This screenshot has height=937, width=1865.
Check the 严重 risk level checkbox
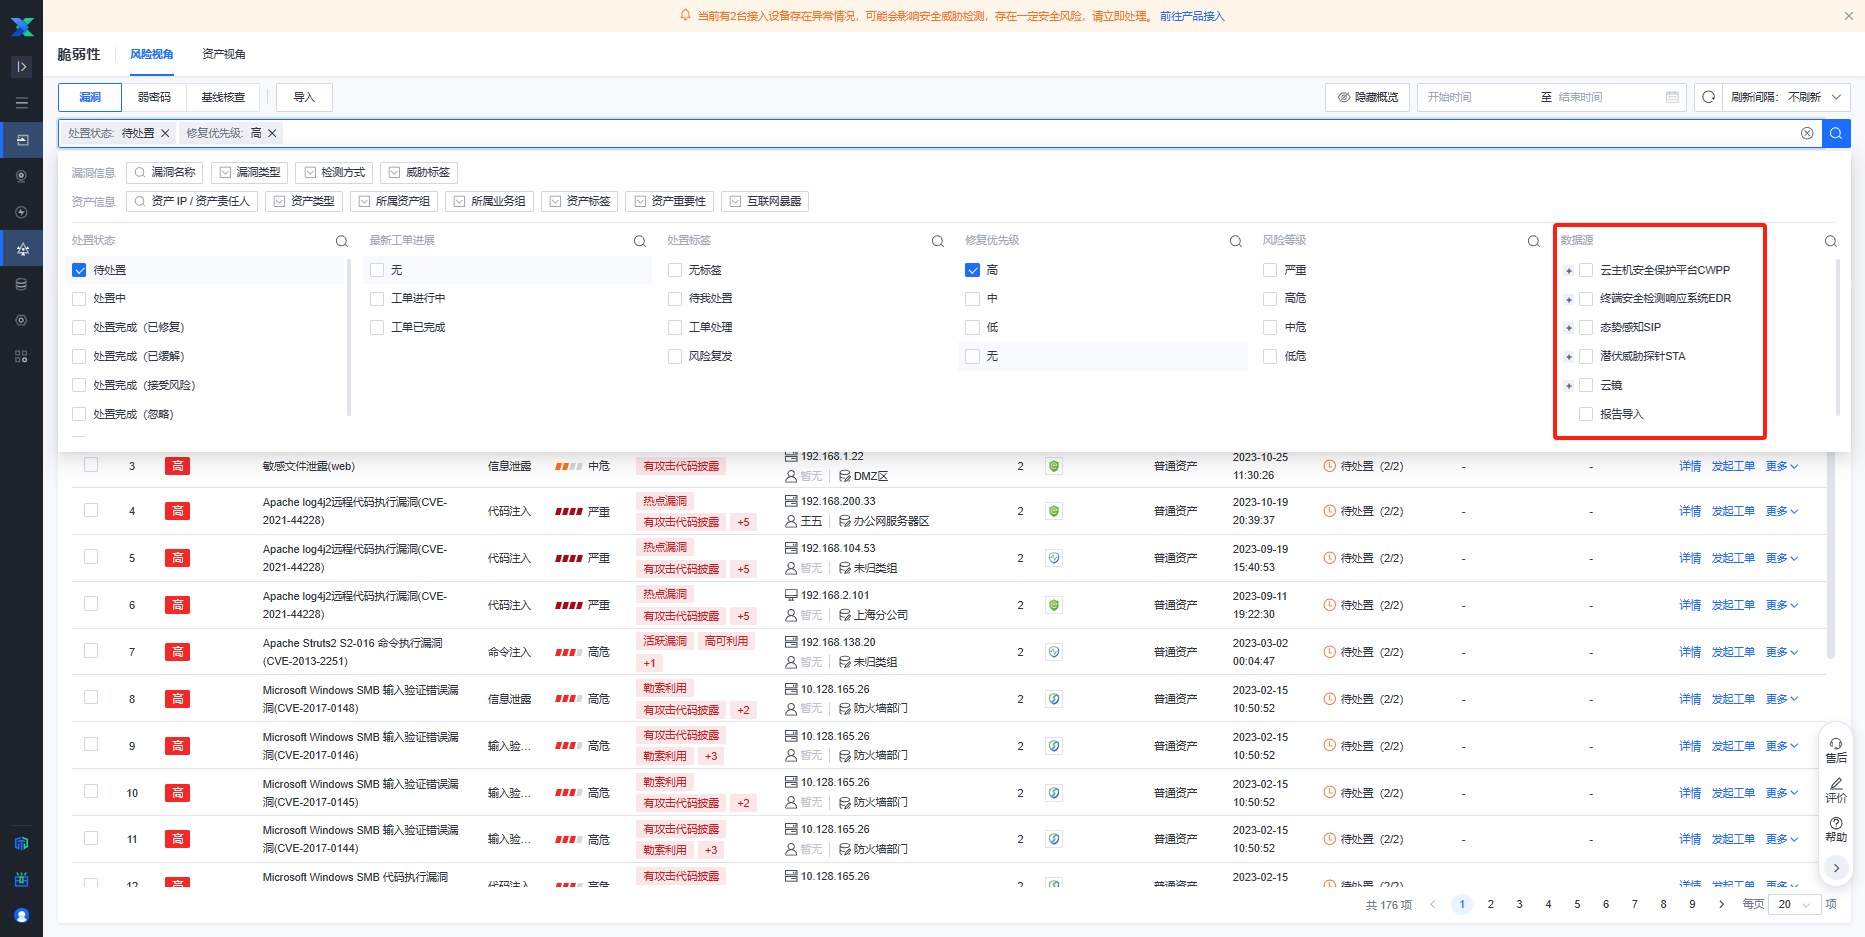1270,270
